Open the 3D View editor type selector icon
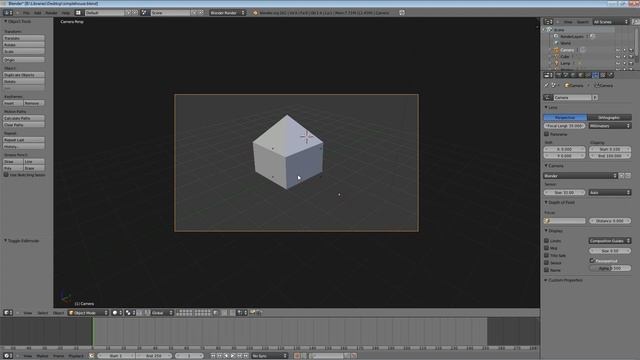Screen dimensions: 640x360 point(8,313)
